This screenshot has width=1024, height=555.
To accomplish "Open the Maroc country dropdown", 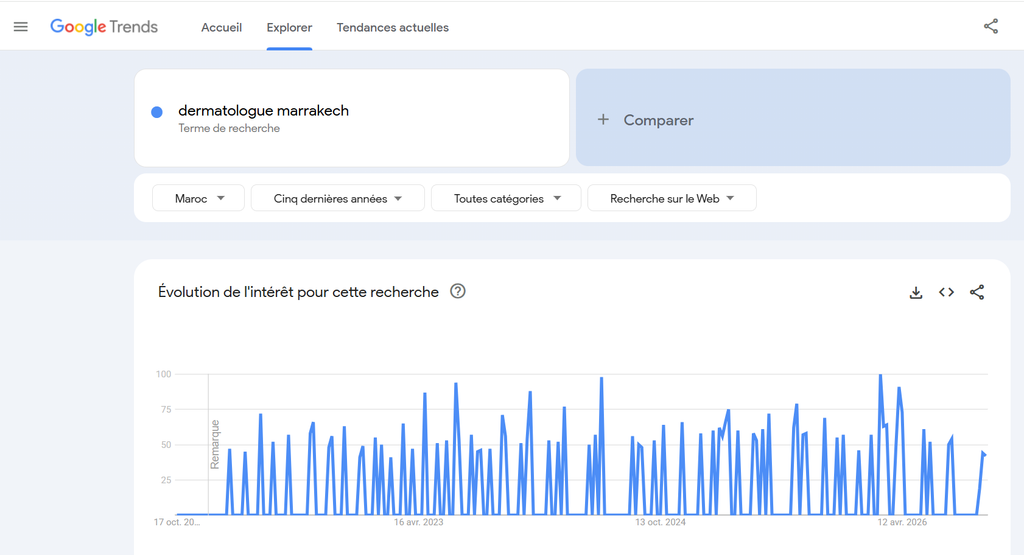I will pos(199,198).
